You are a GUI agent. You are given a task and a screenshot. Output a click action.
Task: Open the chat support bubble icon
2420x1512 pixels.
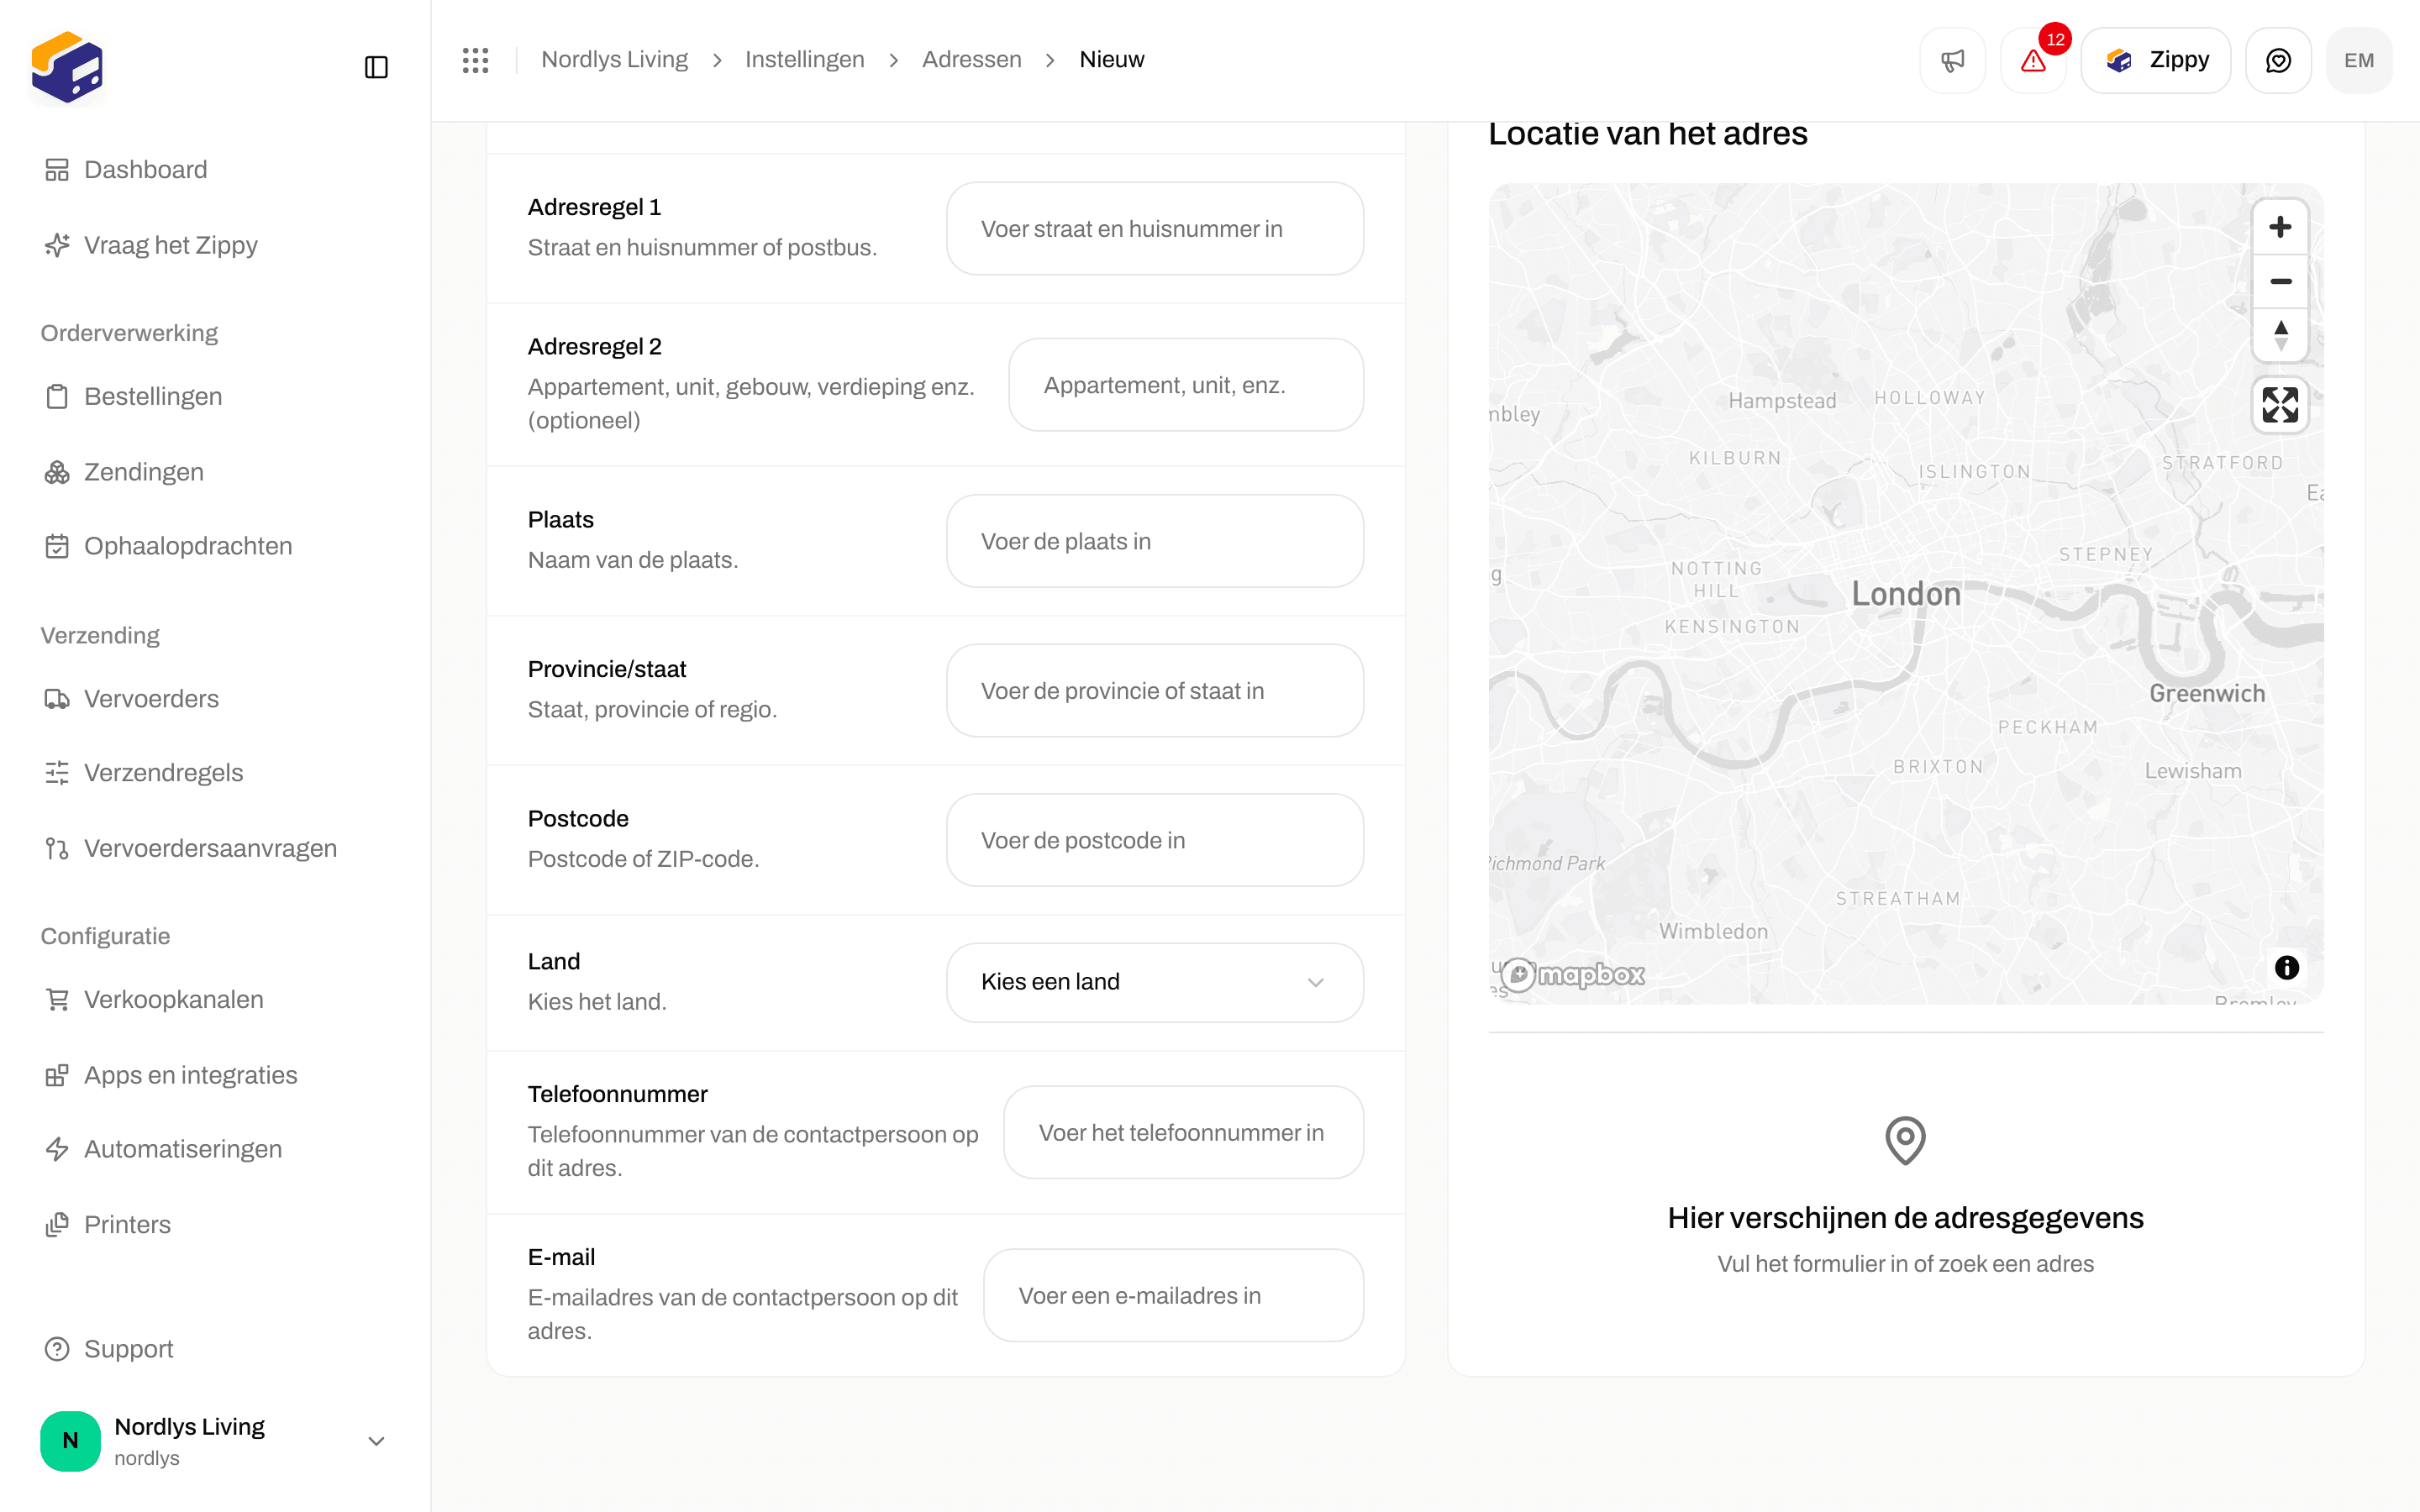click(x=2278, y=60)
